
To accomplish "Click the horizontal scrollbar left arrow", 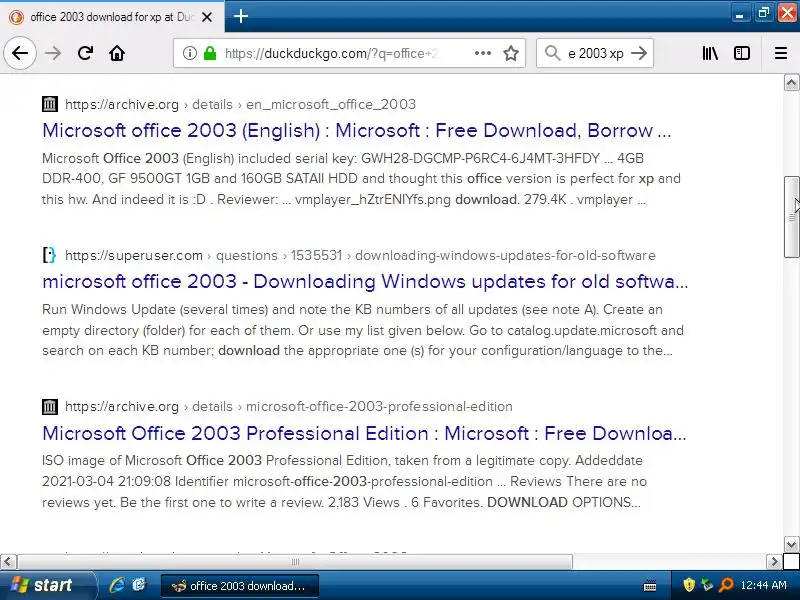I will tap(8, 562).
